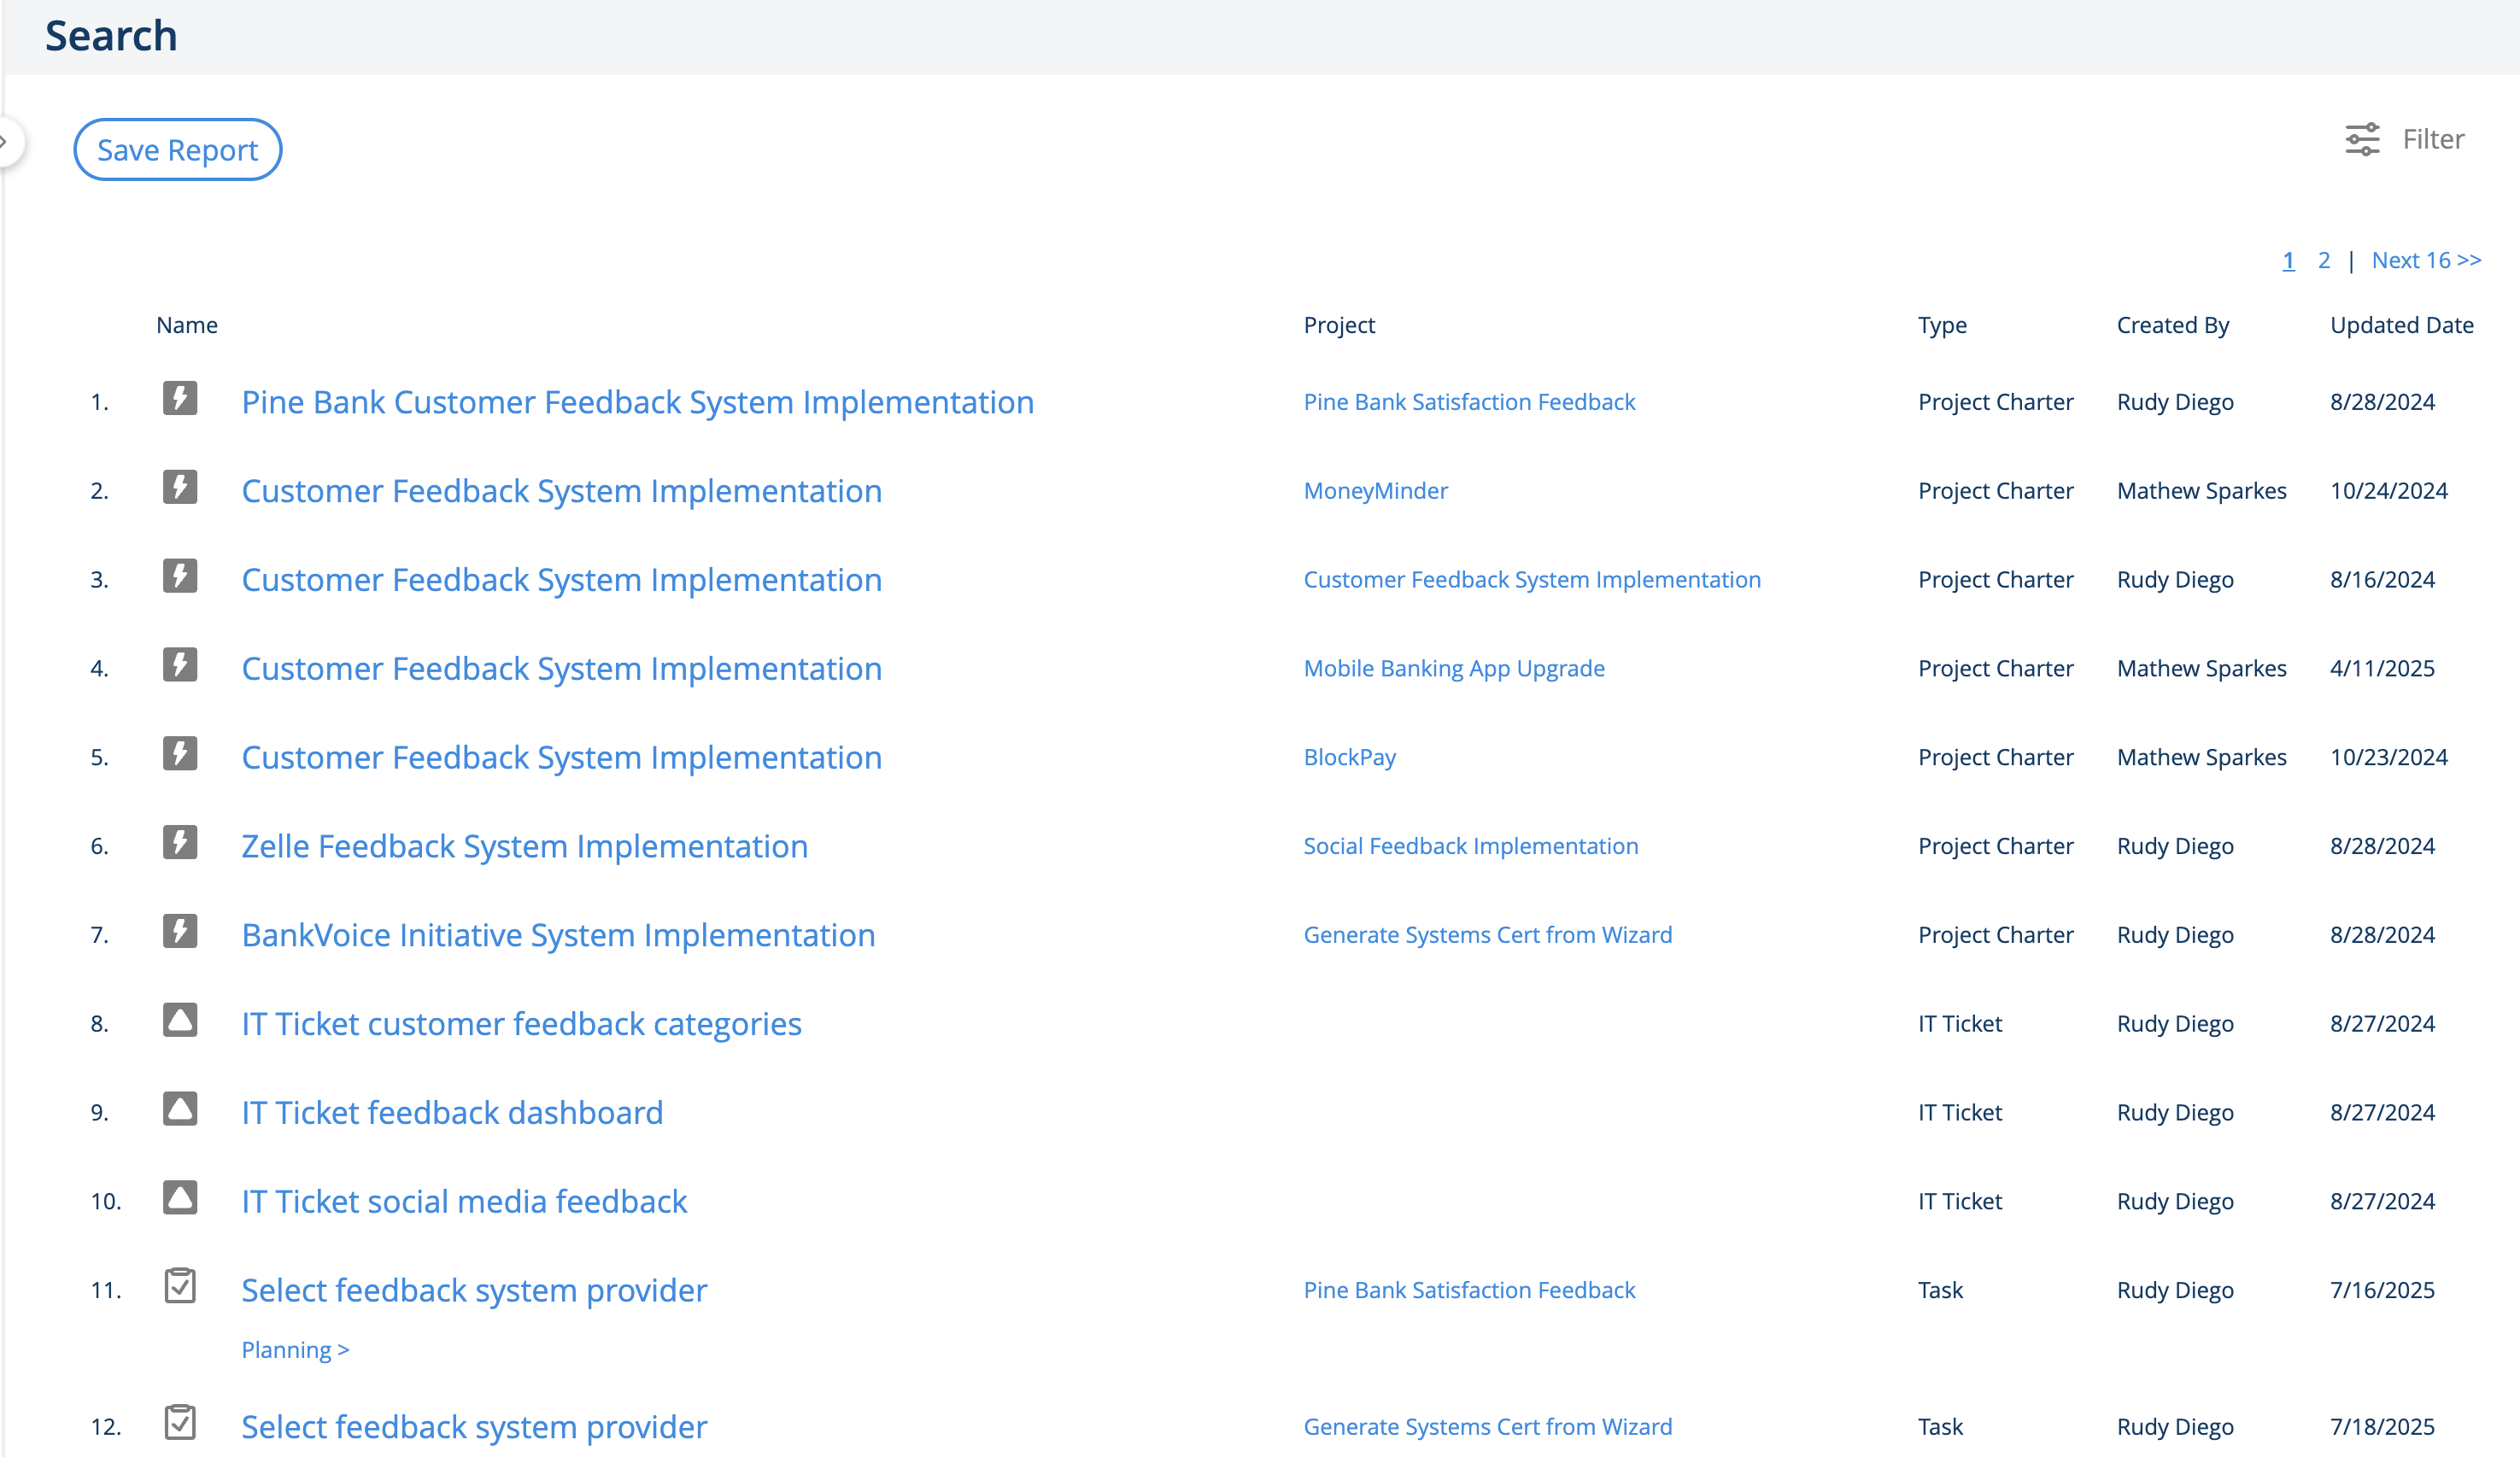Select results page 1

pyautogui.click(x=2288, y=260)
